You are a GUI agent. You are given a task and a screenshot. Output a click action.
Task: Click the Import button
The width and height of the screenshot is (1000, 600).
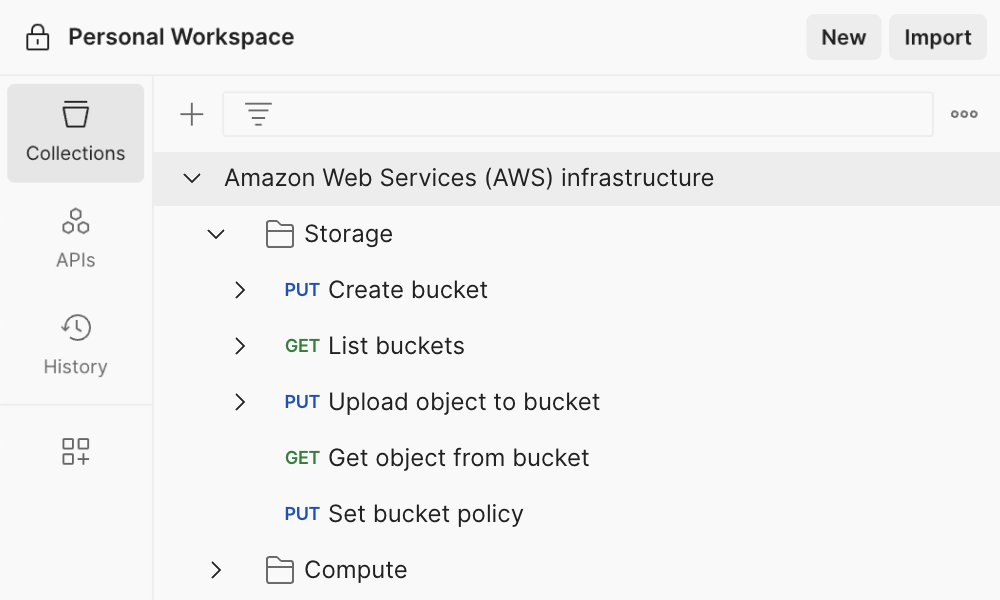pos(937,37)
